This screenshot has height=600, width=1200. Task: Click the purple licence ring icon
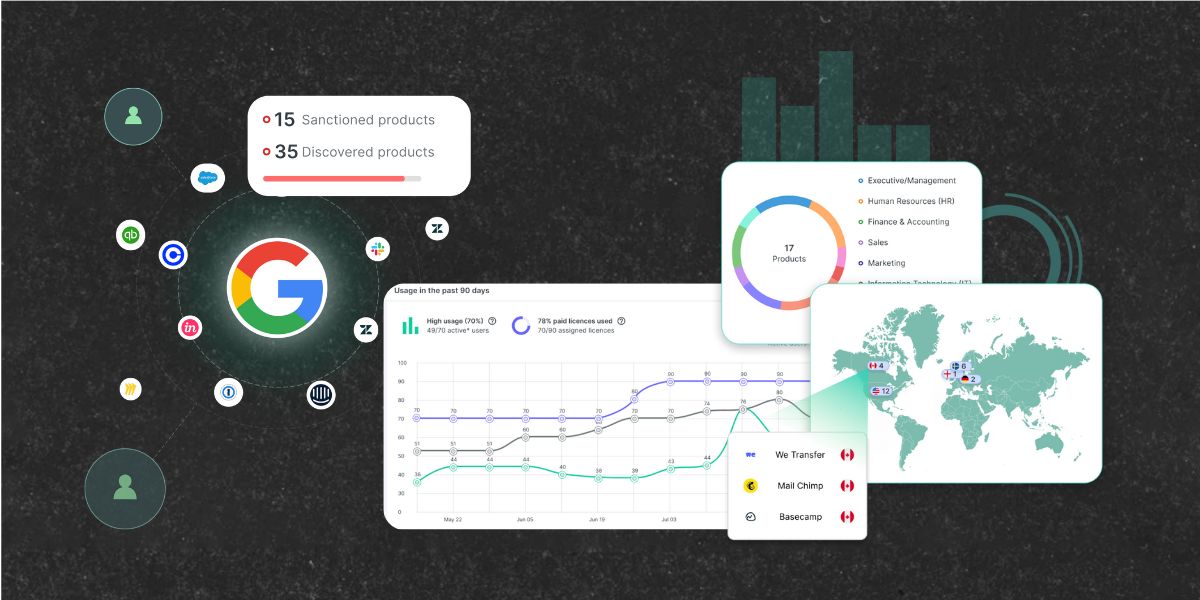click(521, 326)
